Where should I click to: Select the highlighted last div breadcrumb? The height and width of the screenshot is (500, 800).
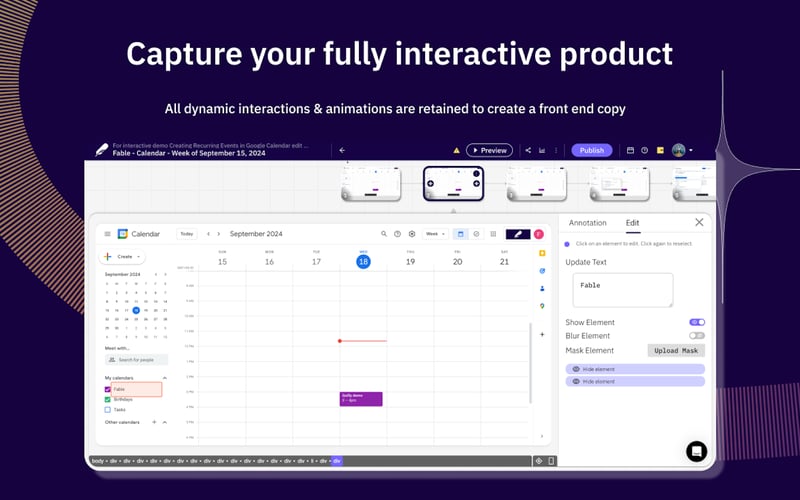pyautogui.click(x=337, y=461)
